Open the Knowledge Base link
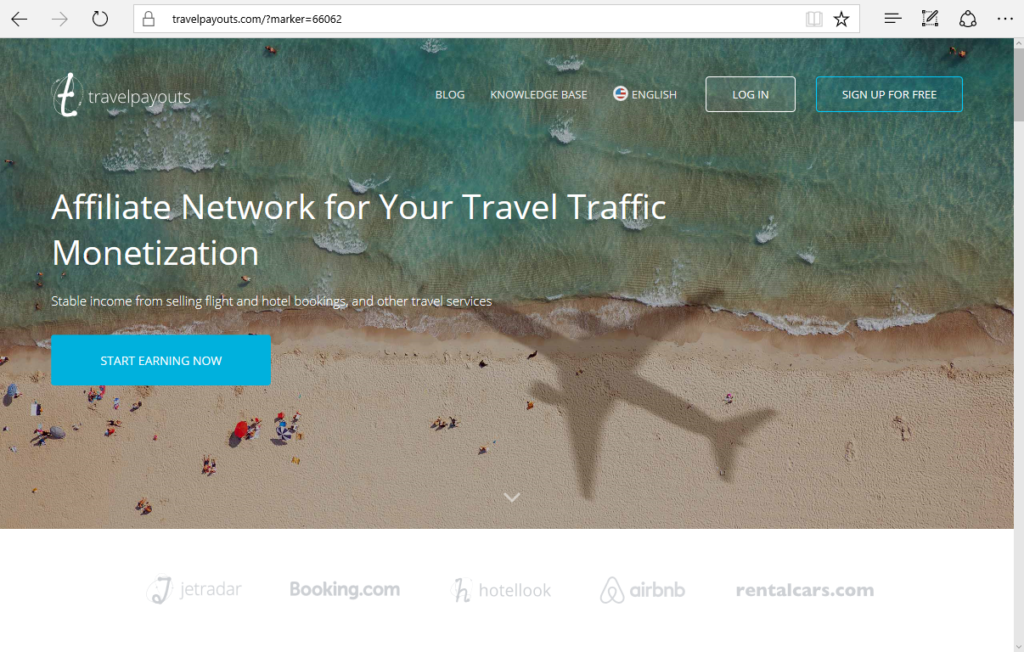Image resolution: width=1024 pixels, height=652 pixels. tap(539, 95)
